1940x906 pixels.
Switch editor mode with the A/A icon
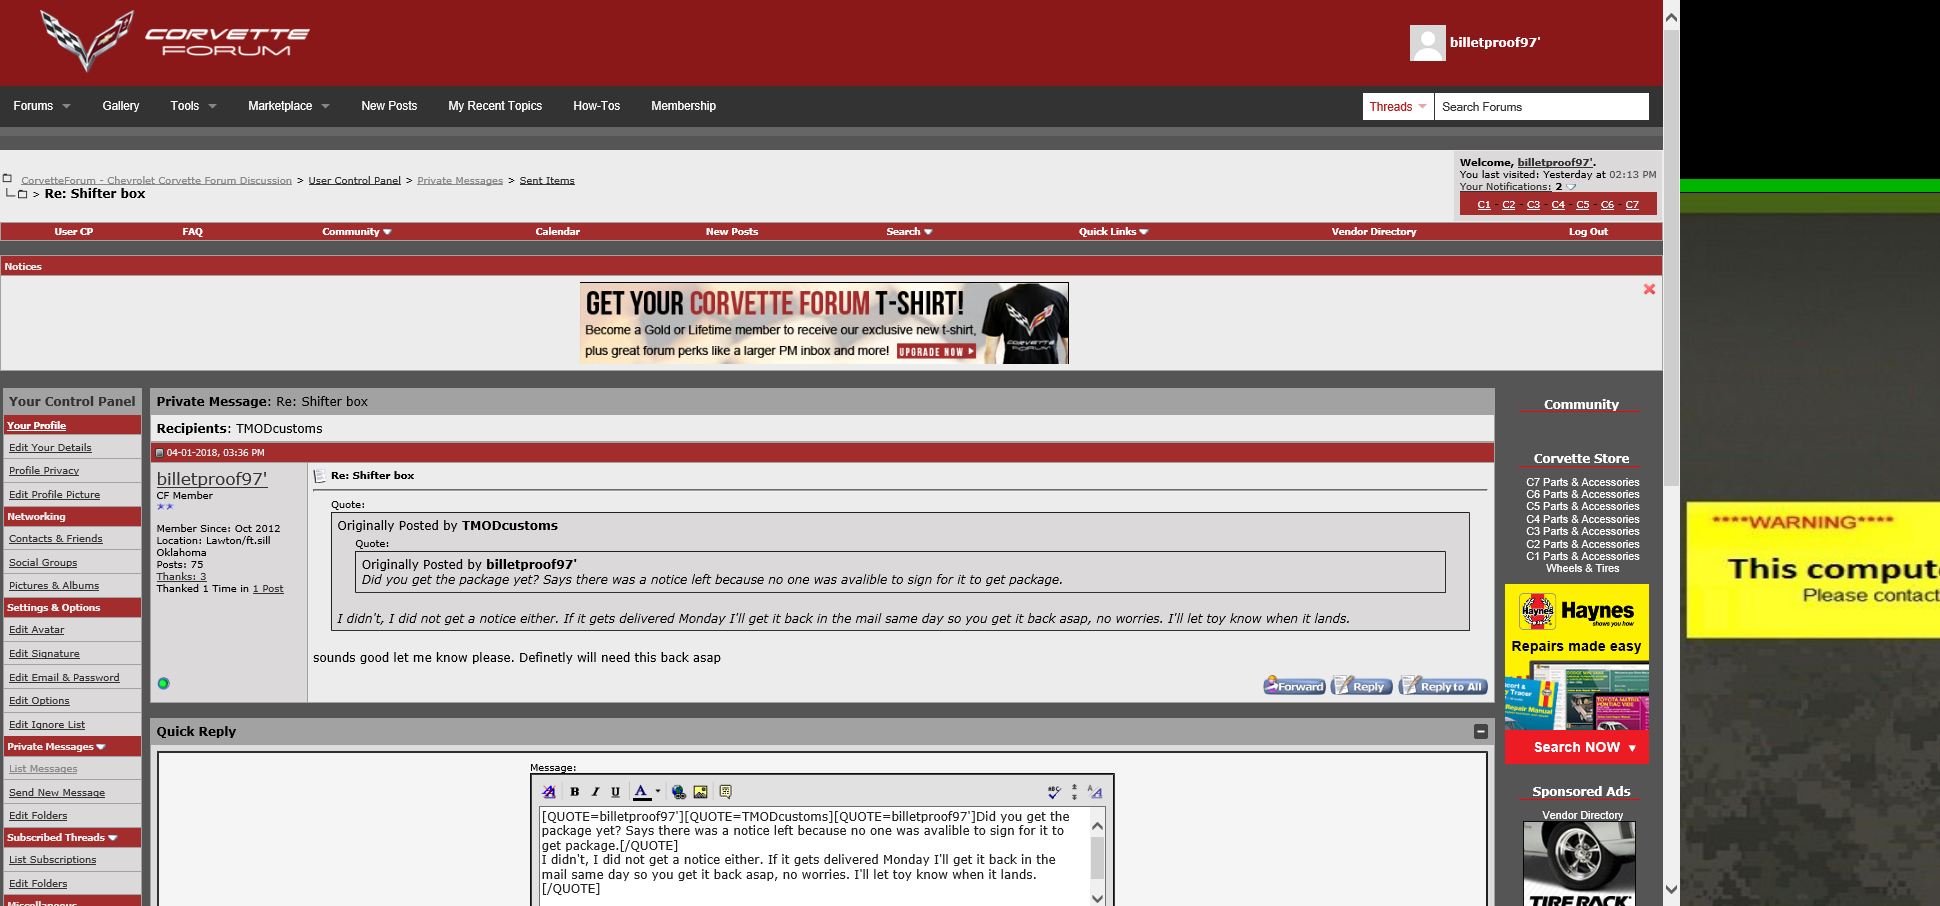(1095, 792)
